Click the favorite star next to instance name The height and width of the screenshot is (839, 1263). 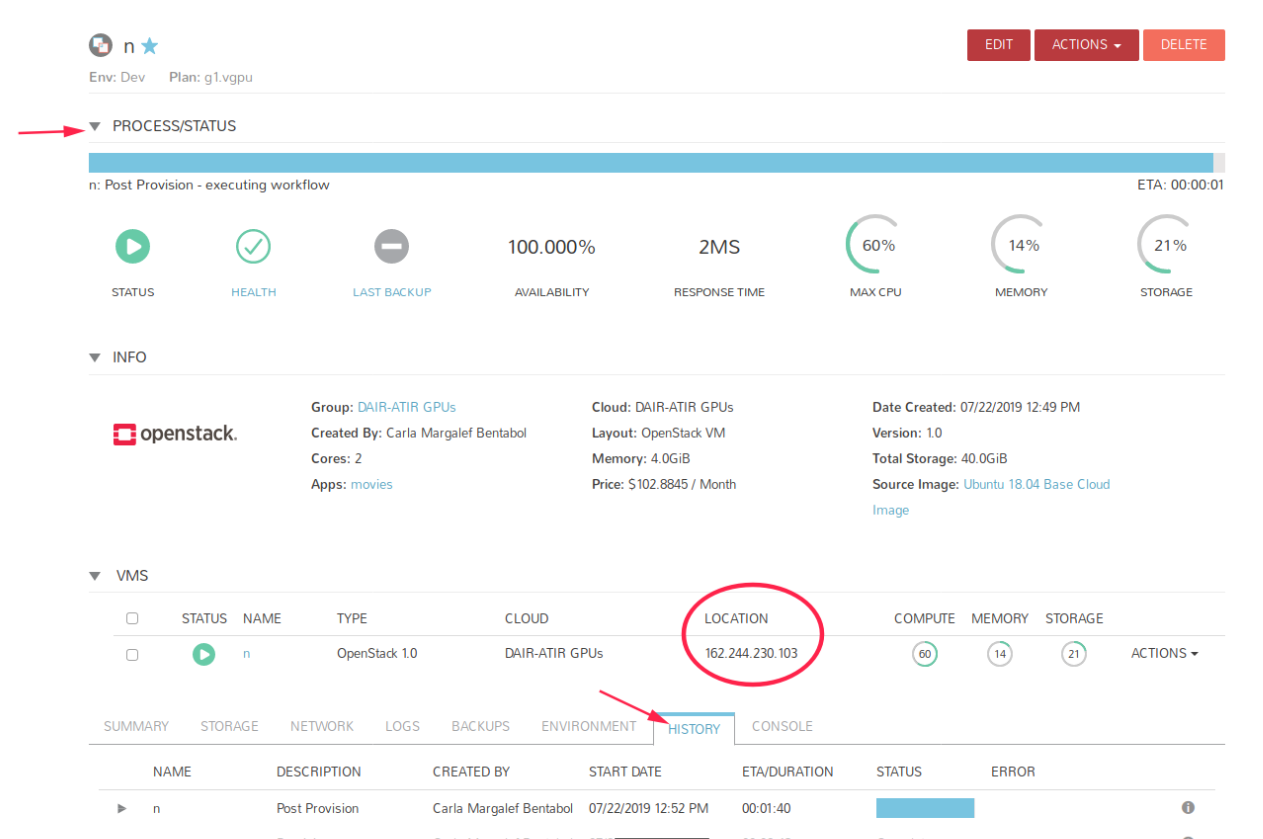click(x=150, y=46)
